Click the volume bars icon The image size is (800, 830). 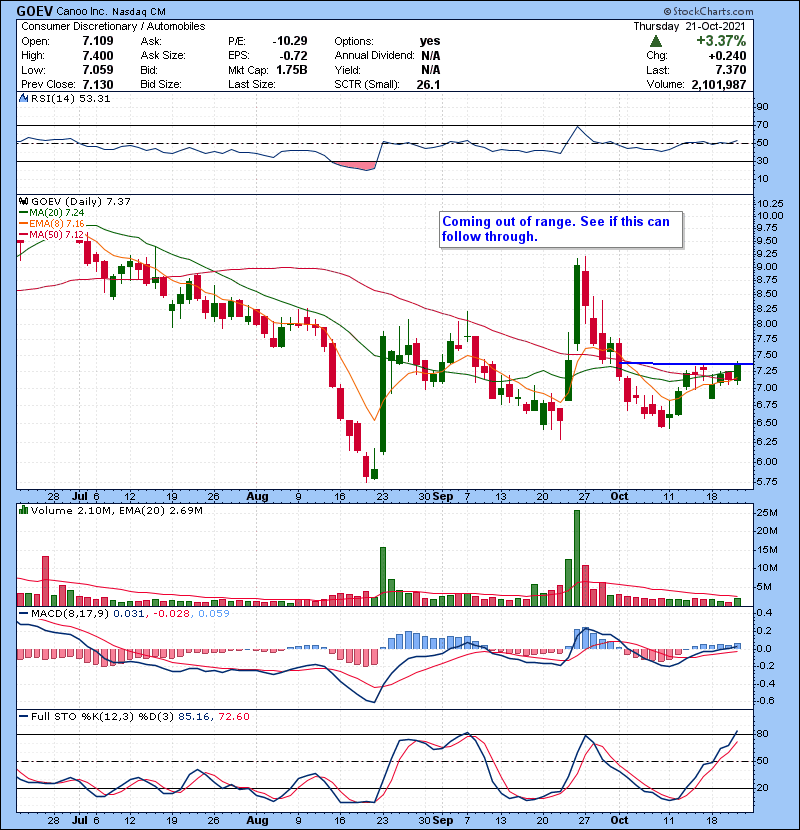pyautogui.click(x=23, y=510)
